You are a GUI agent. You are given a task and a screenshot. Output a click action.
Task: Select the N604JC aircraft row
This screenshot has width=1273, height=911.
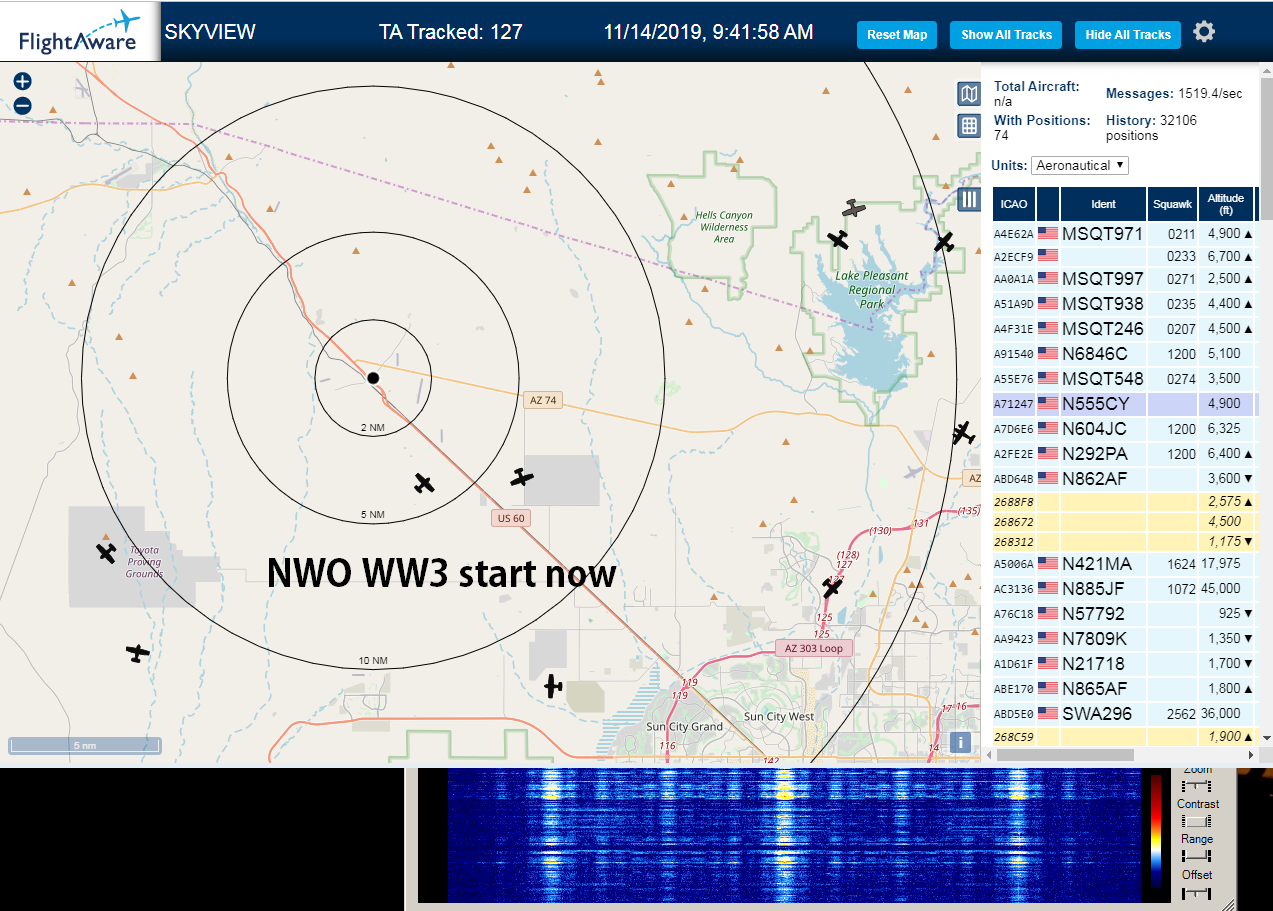tap(1124, 428)
